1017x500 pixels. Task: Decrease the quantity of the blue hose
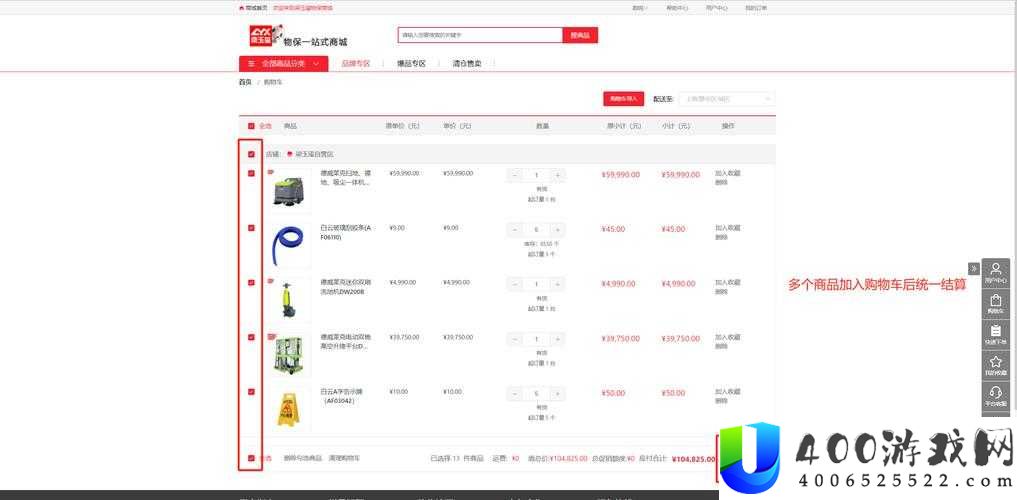click(515, 230)
